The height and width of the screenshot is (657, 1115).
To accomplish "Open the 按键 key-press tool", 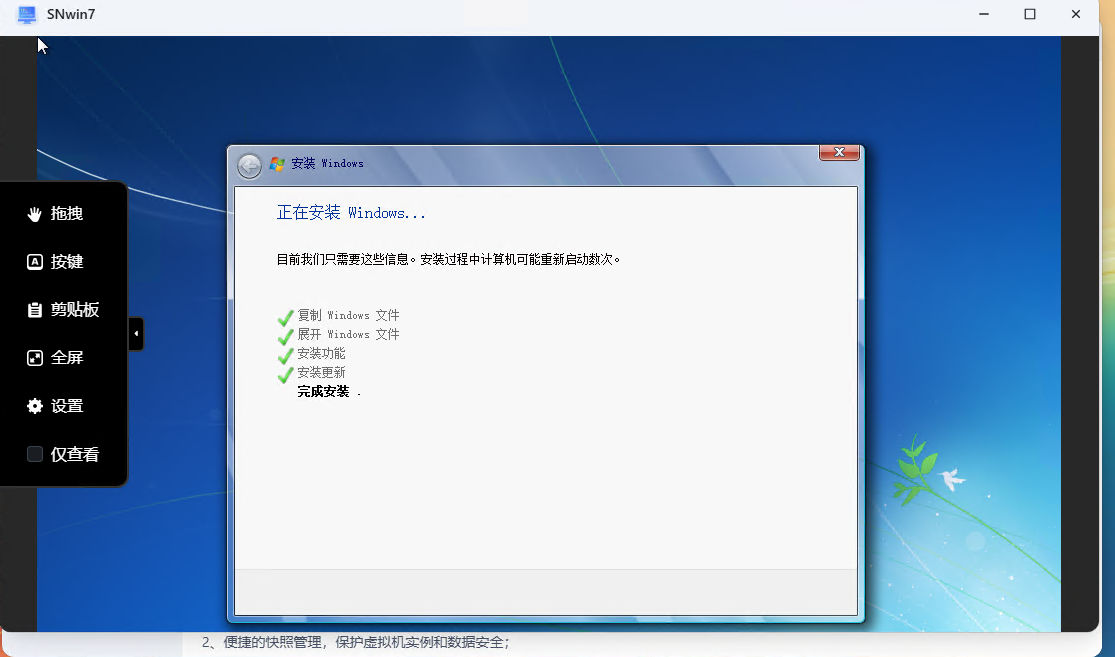I will 34,261.
